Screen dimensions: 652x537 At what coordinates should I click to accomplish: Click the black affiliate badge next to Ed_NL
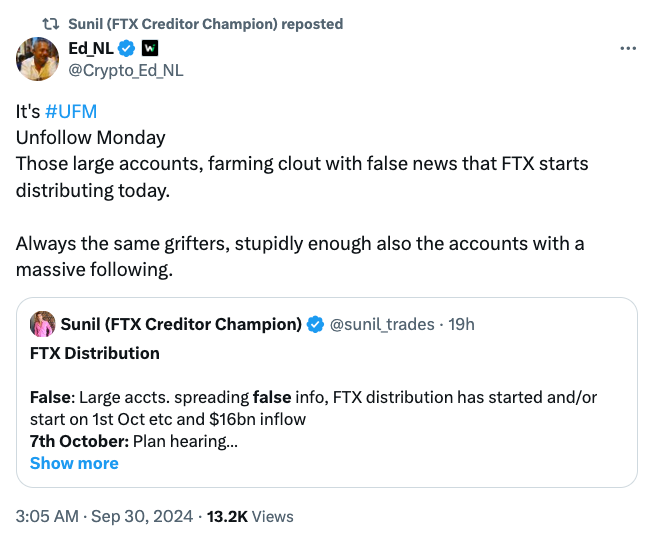coord(150,48)
